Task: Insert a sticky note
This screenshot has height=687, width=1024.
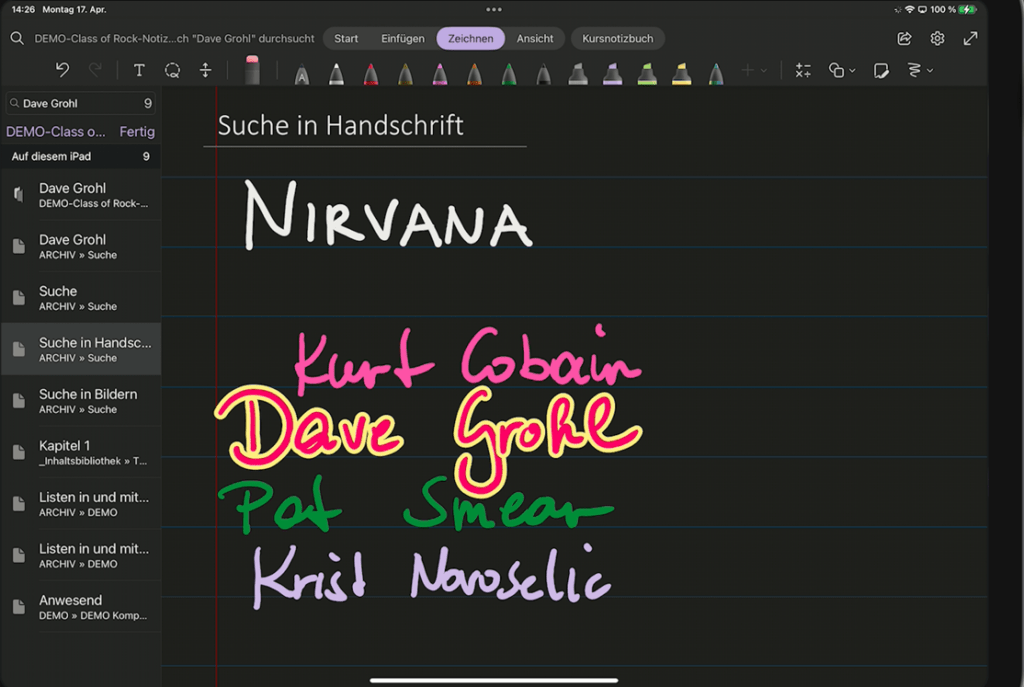Action: (x=881, y=71)
